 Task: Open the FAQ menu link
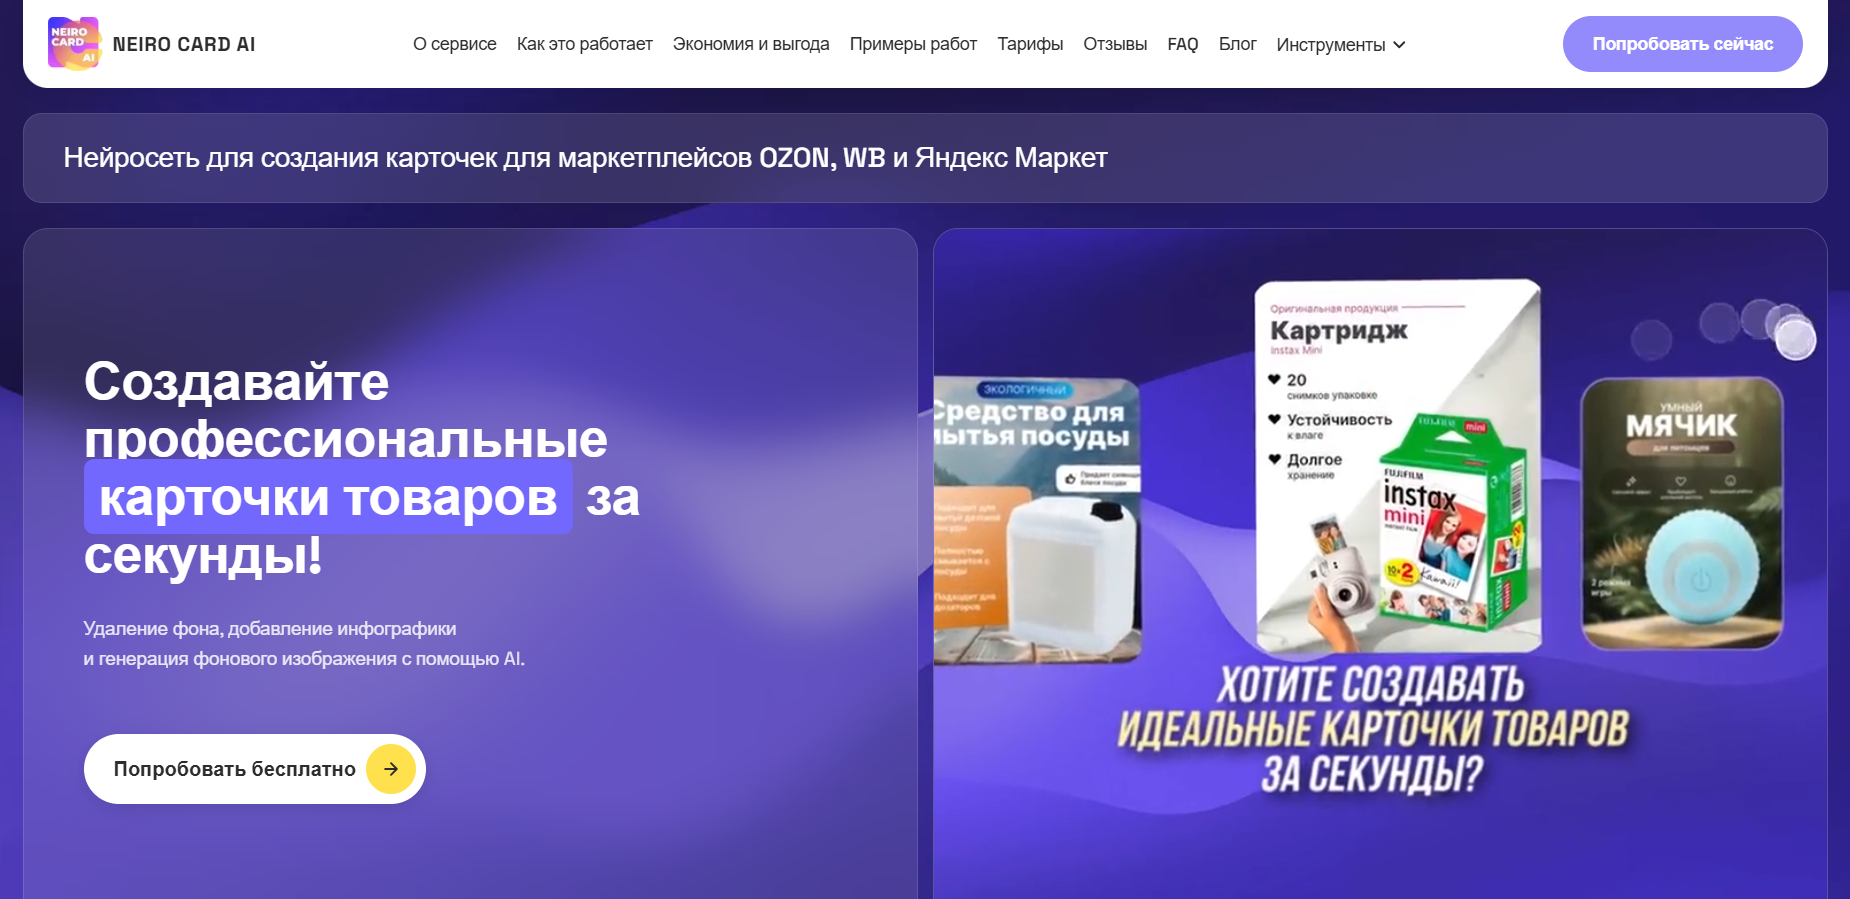[1183, 44]
